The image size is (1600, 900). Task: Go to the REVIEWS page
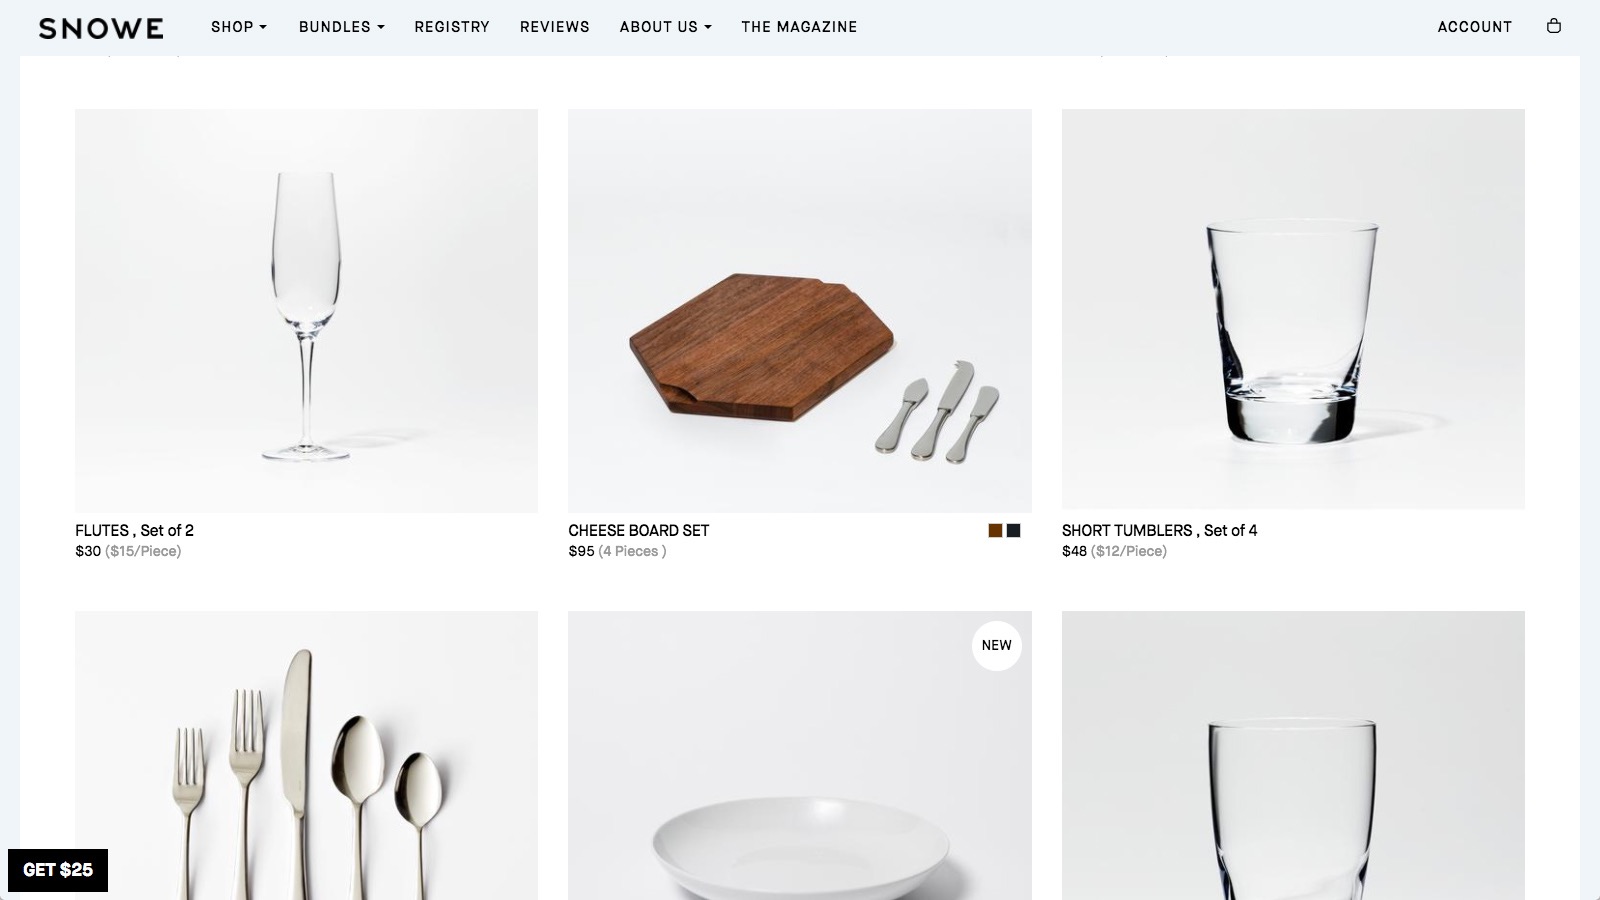pos(554,27)
